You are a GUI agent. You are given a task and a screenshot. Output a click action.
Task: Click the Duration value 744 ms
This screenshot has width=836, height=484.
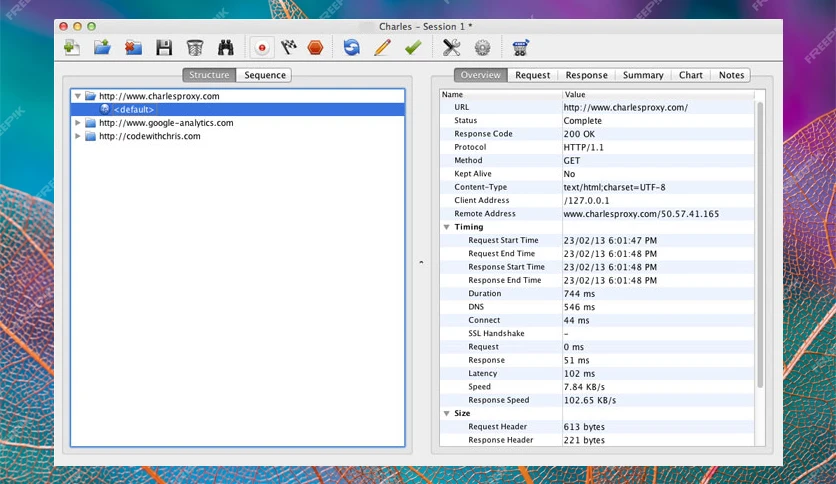click(579, 294)
